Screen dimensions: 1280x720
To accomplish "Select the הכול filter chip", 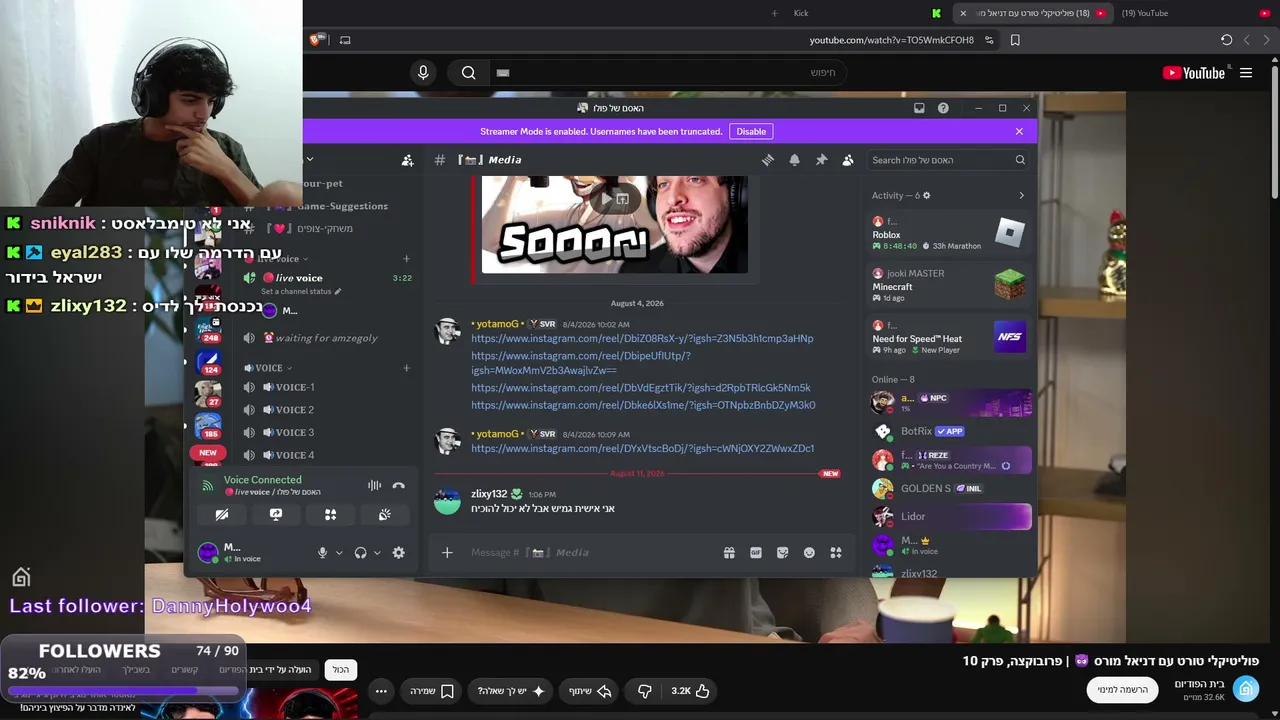I will pos(341,669).
